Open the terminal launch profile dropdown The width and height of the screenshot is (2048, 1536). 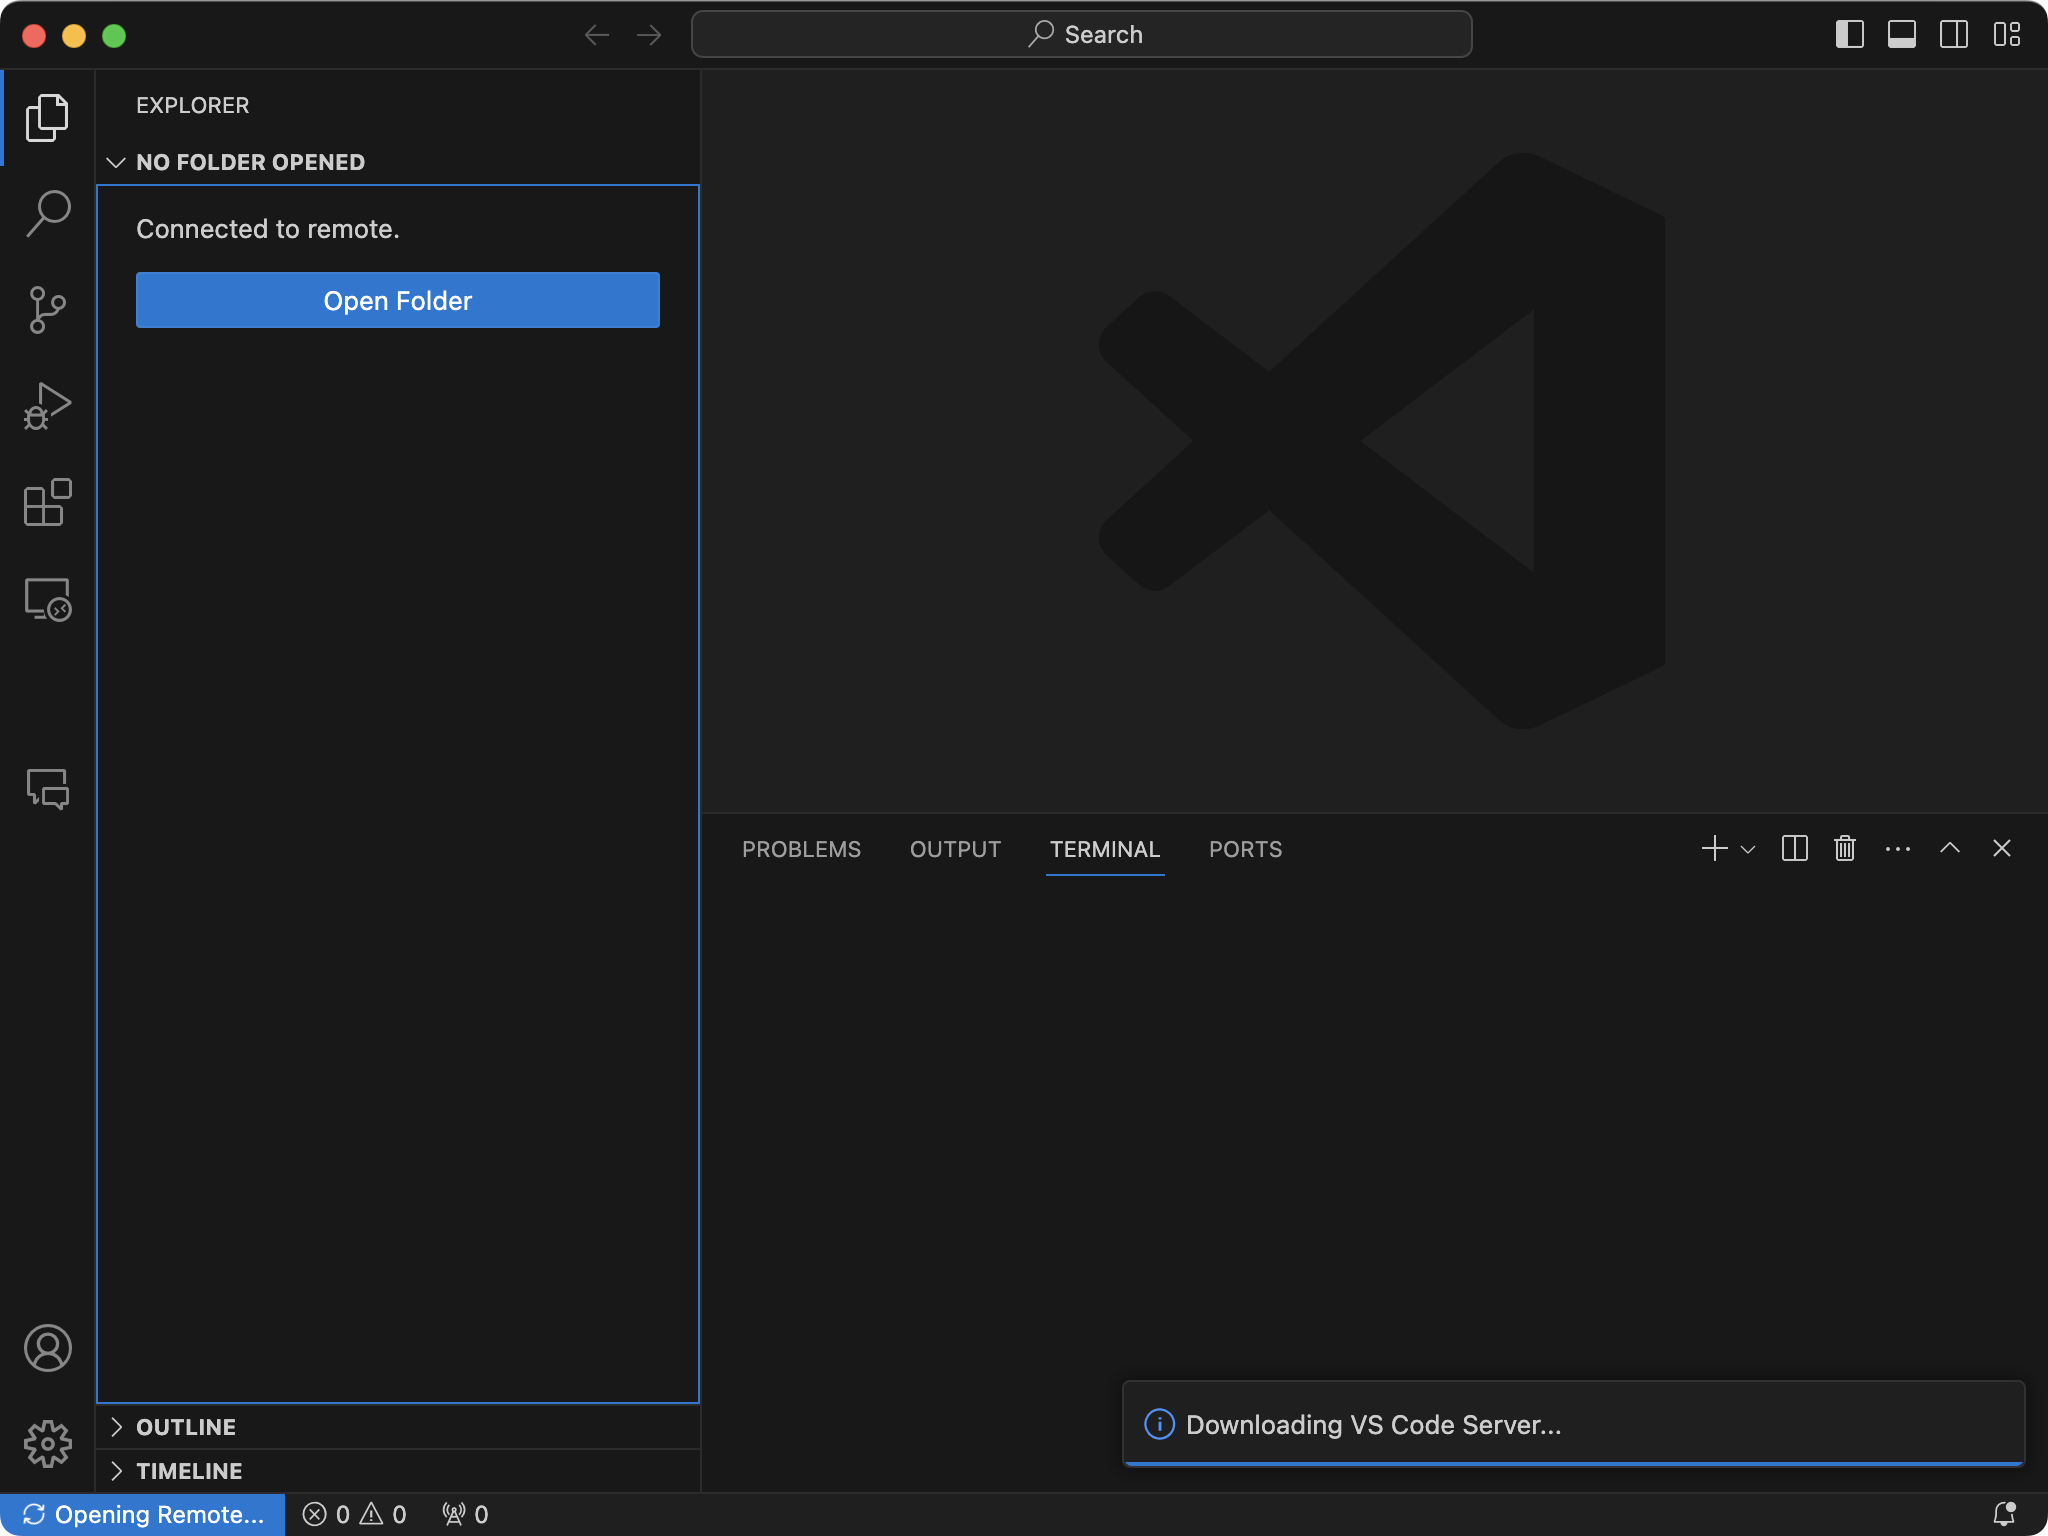click(1748, 849)
